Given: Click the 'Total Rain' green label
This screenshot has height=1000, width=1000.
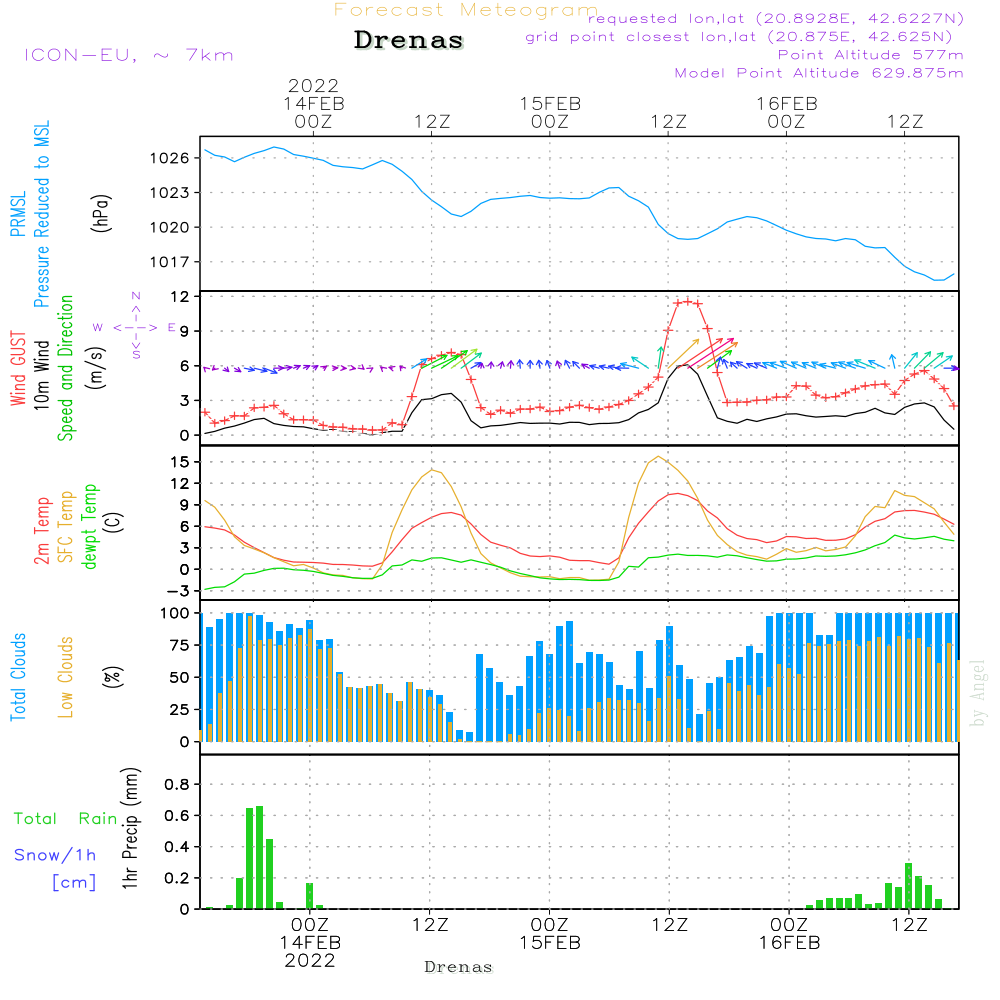Looking at the screenshot, I should coord(66,819).
